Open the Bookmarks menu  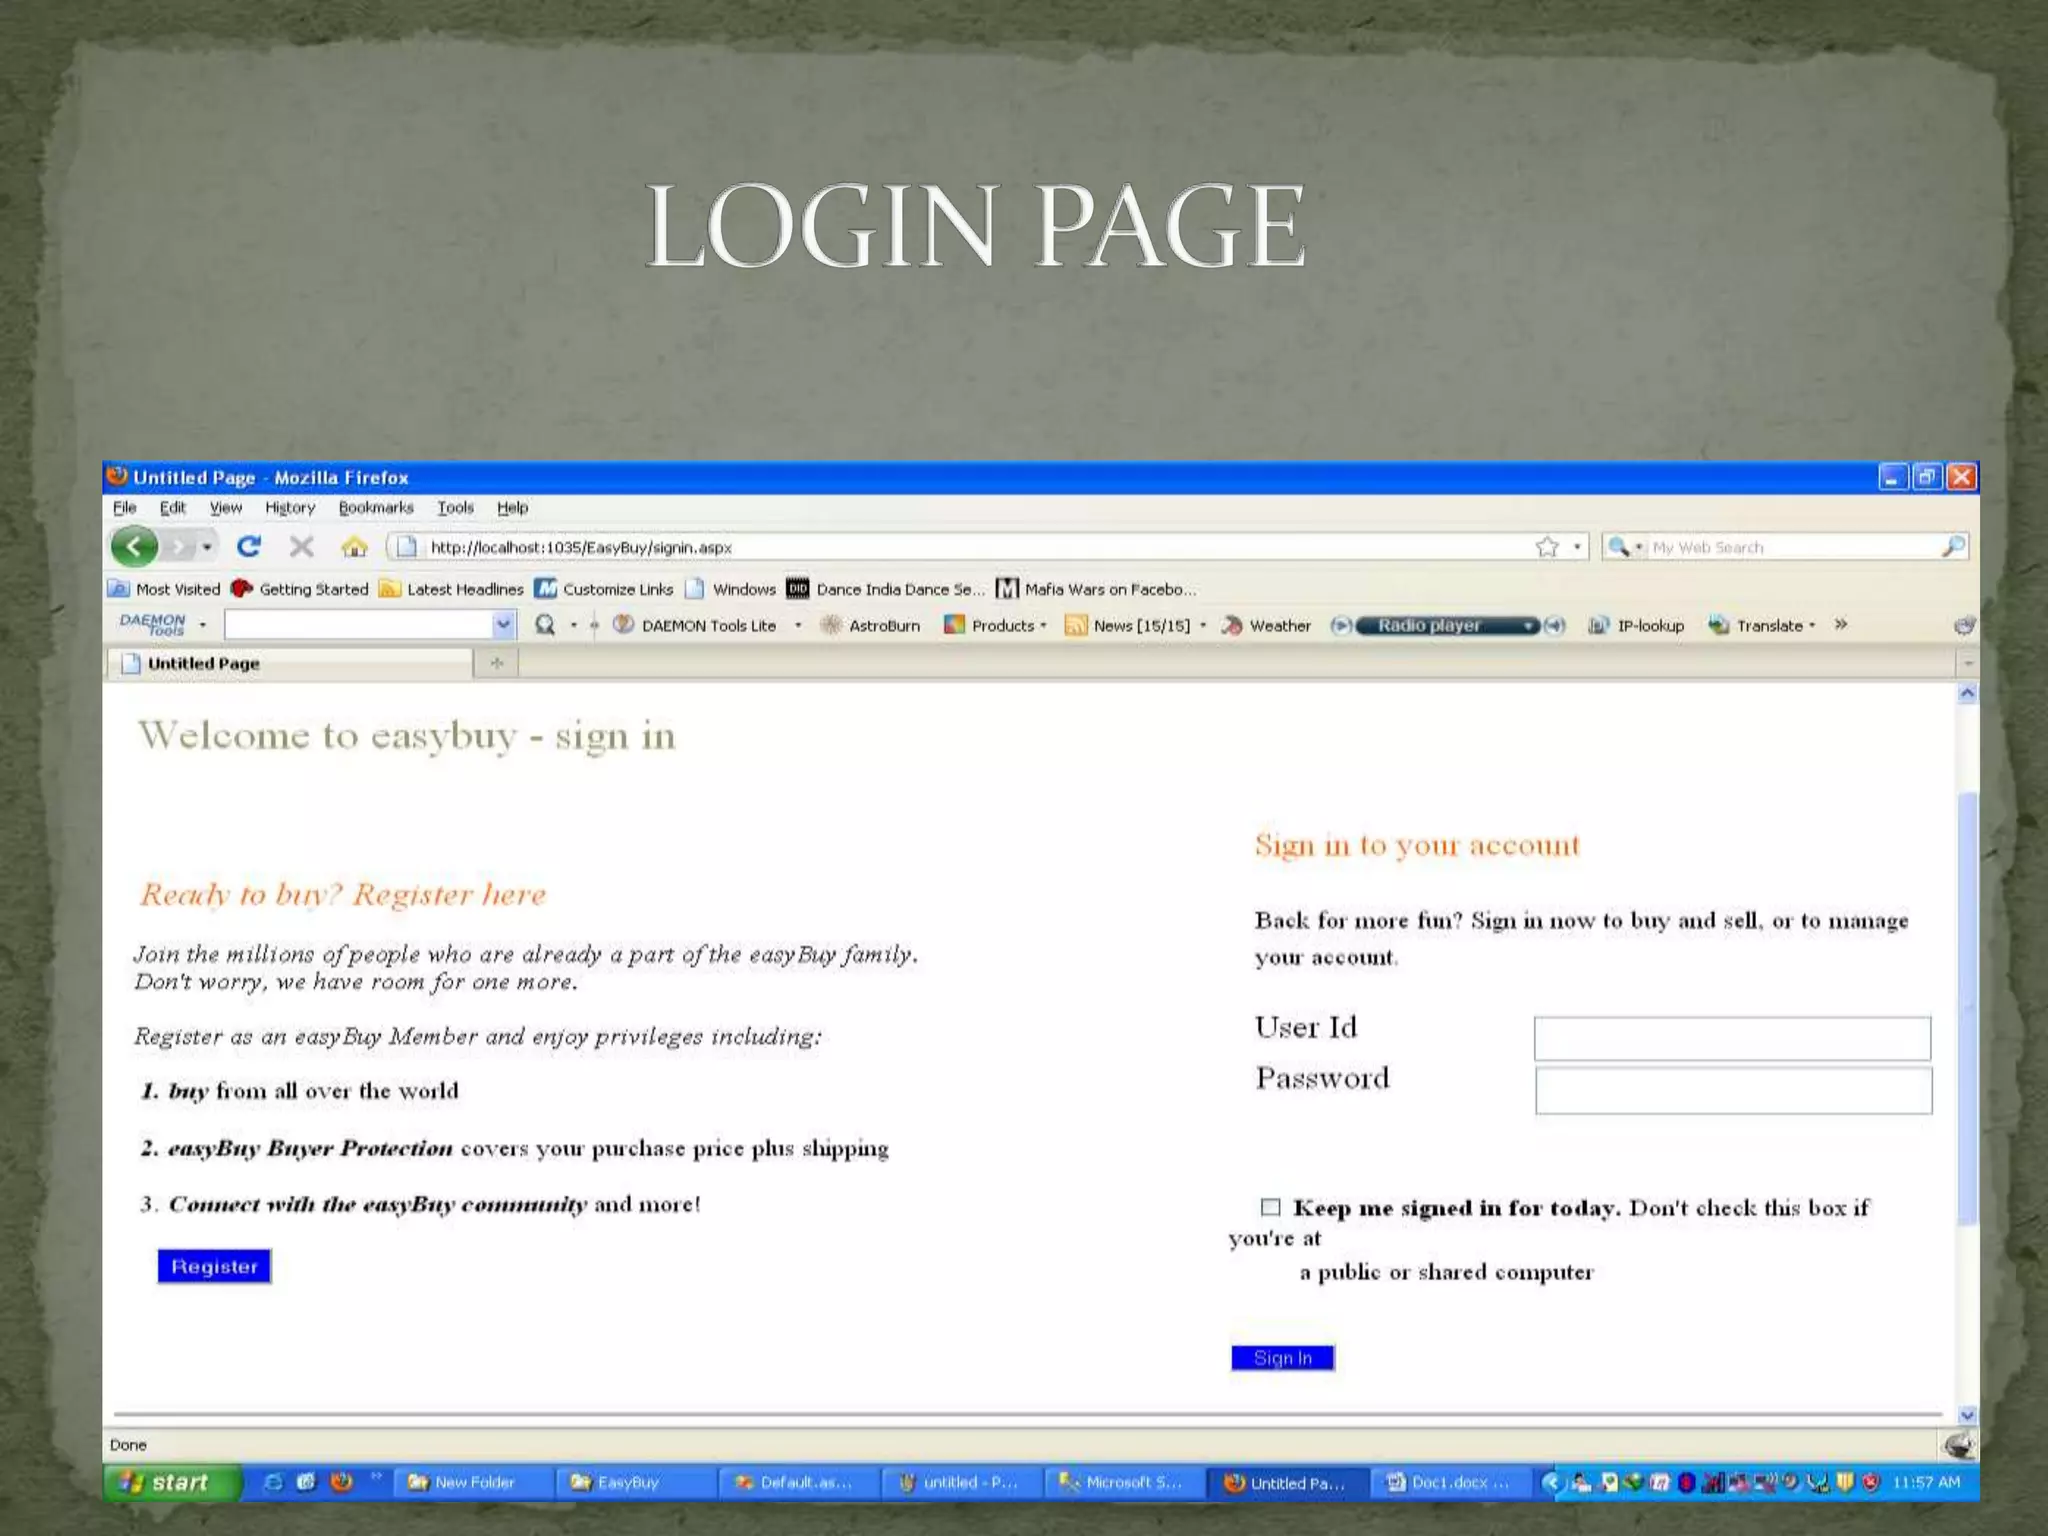(376, 508)
